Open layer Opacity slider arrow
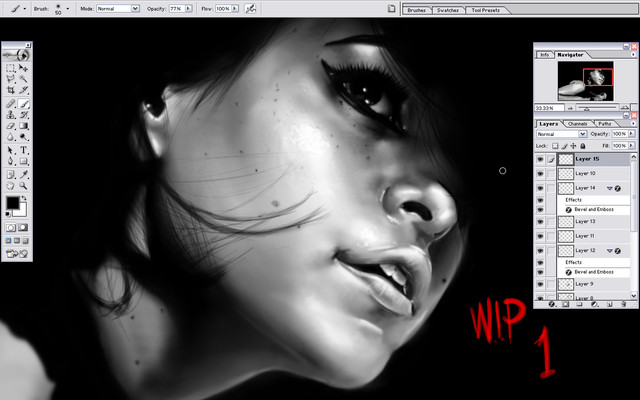The width and height of the screenshot is (640, 400). point(631,134)
